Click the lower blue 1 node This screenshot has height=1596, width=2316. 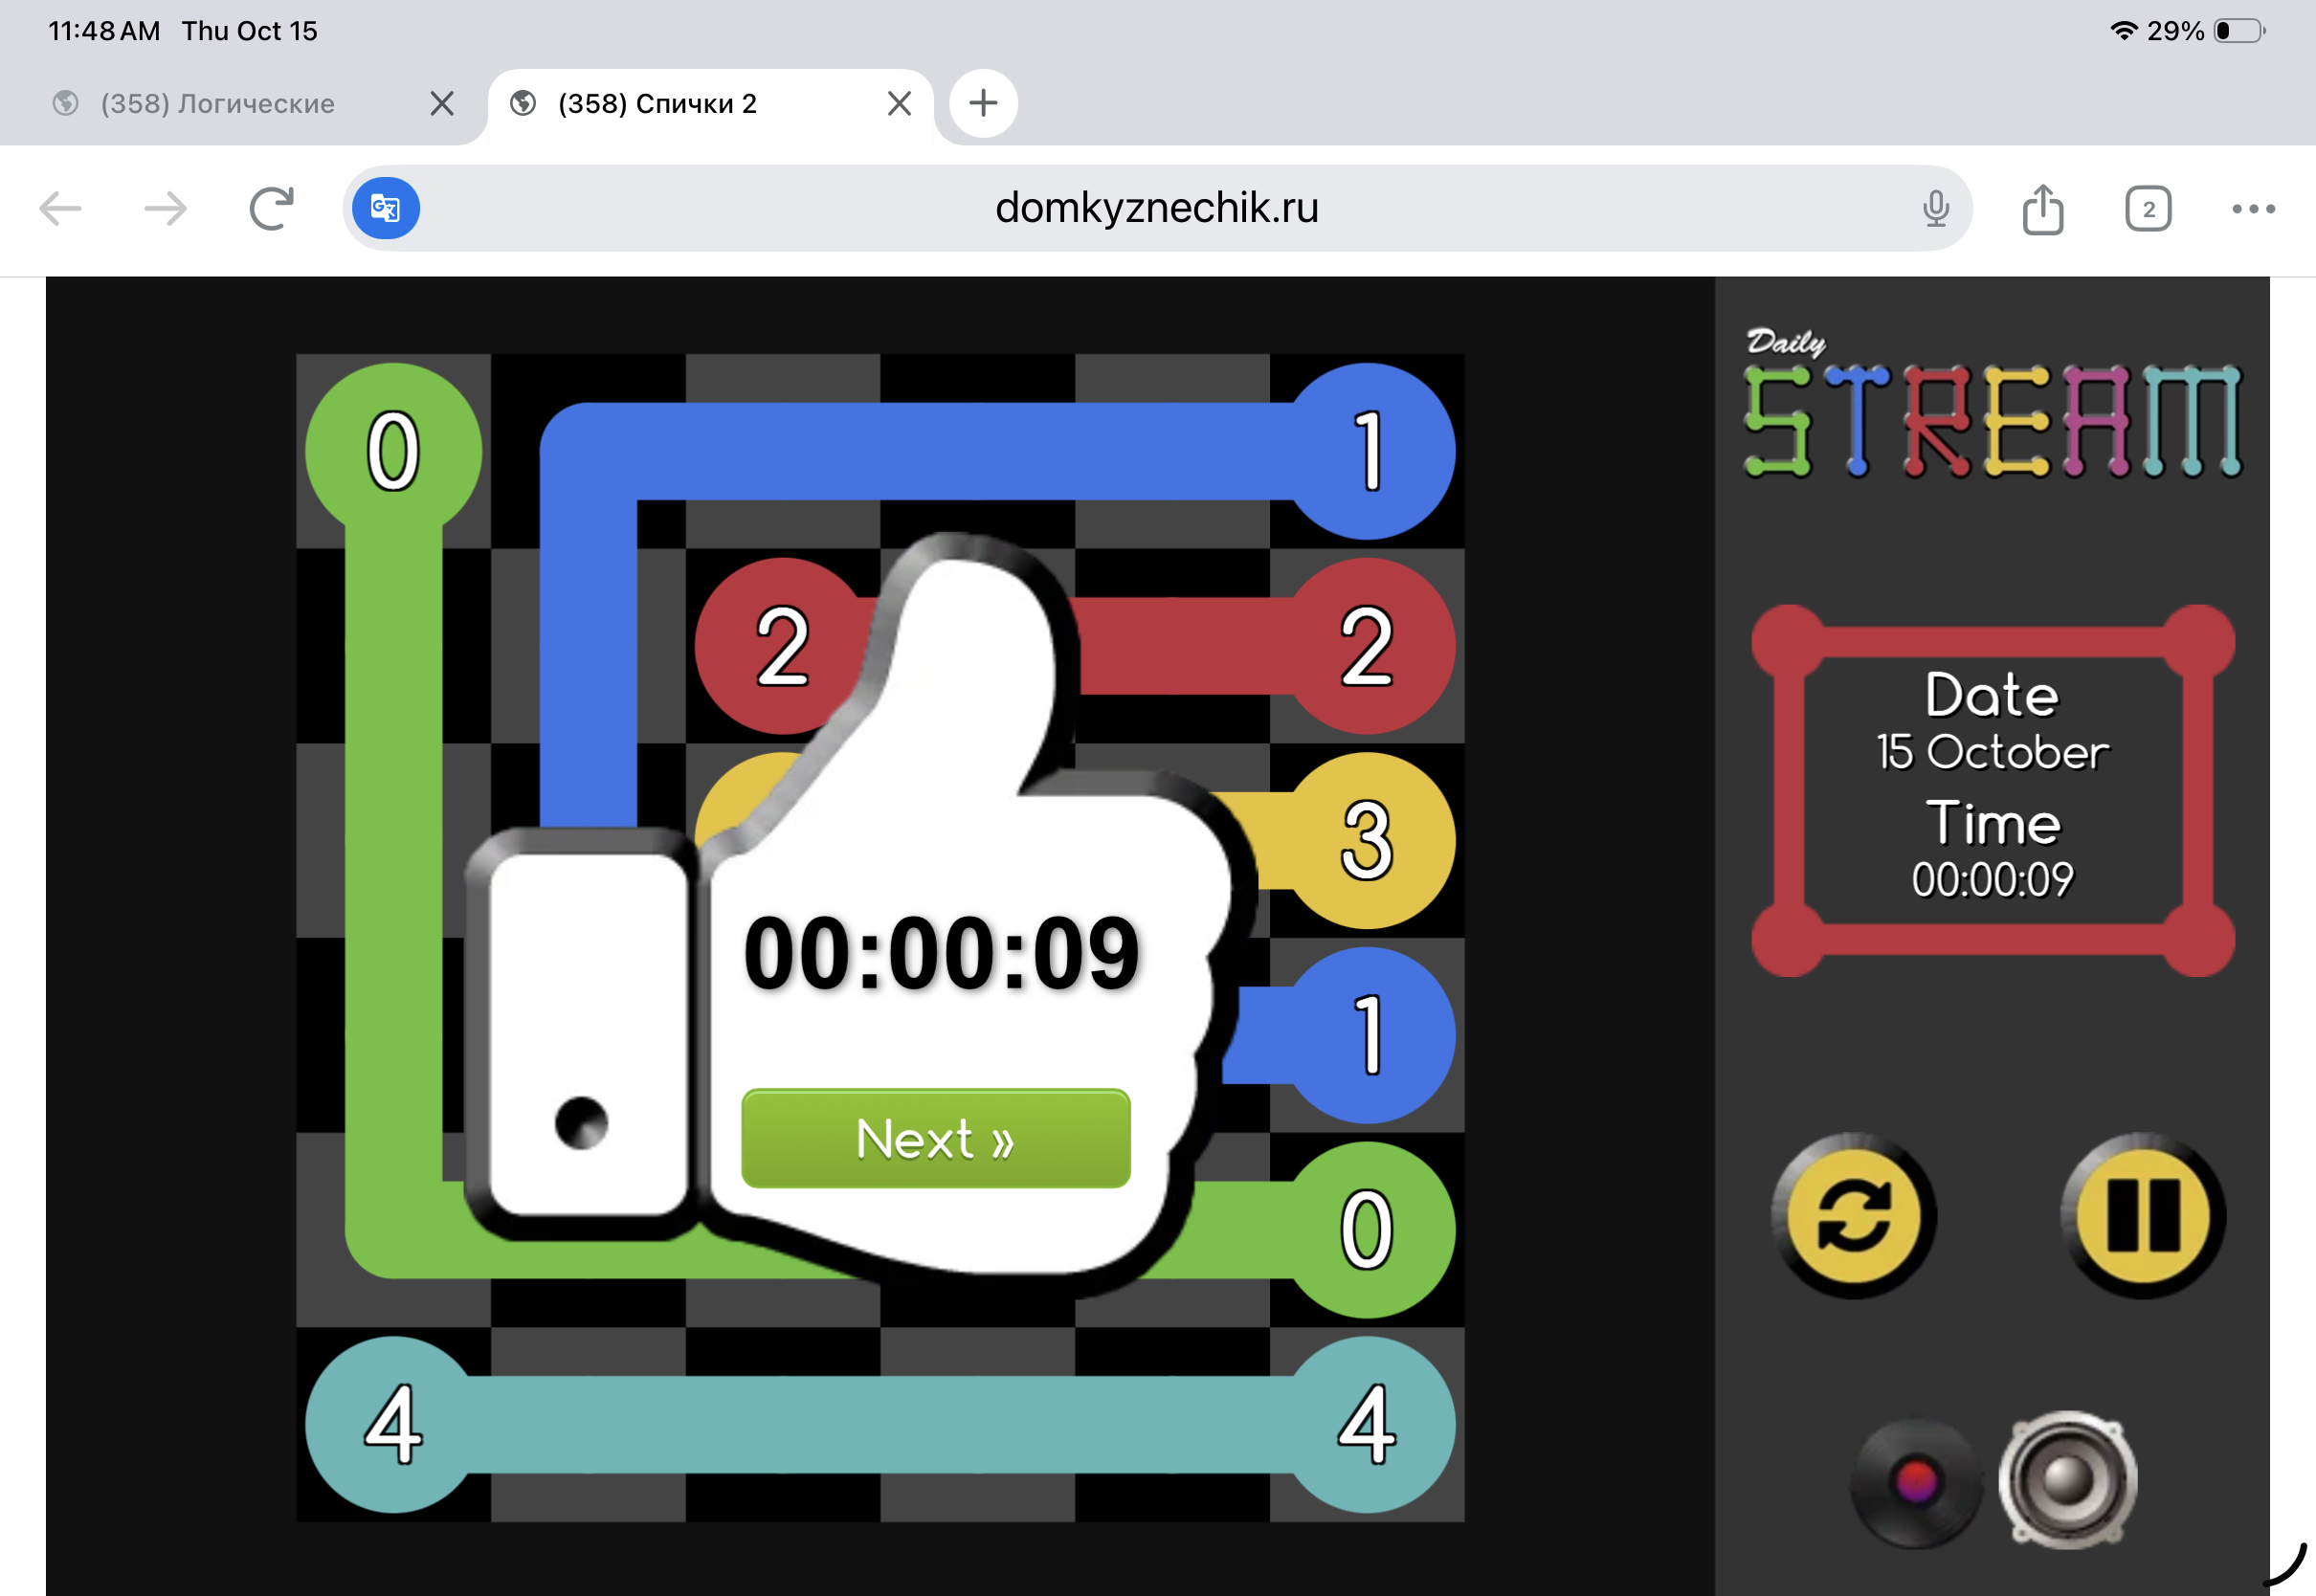(1367, 1035)
